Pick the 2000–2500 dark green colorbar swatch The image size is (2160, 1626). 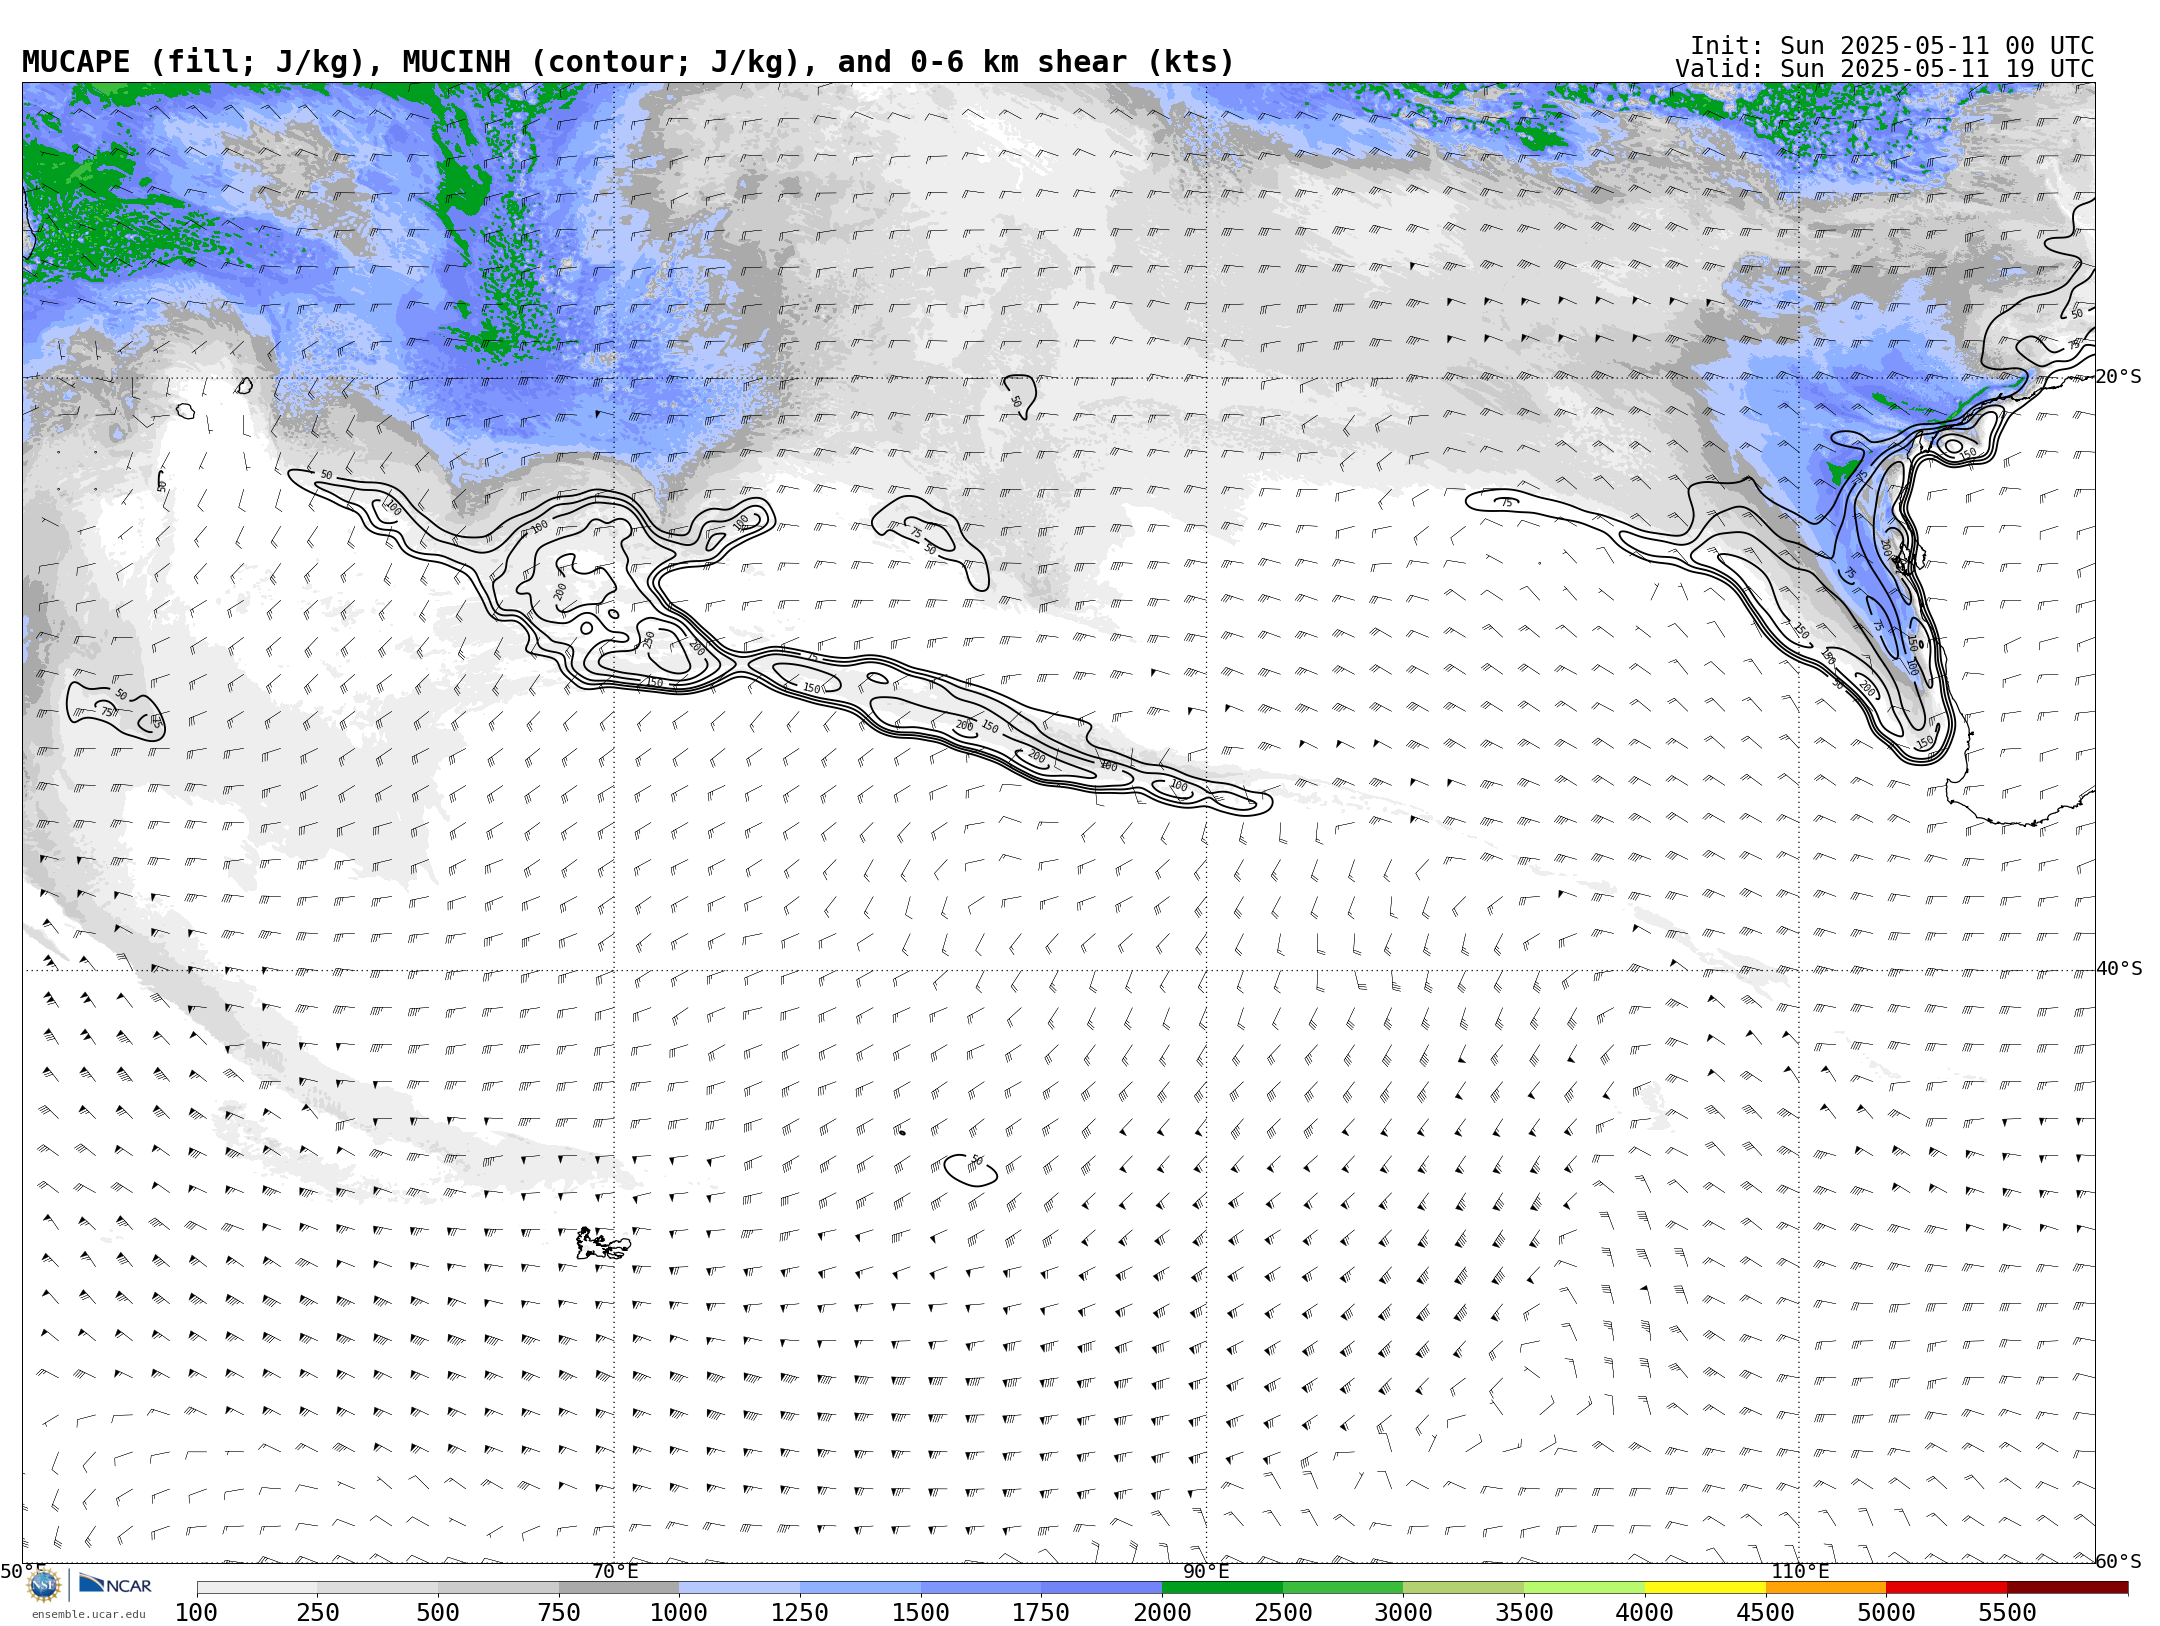[1222, 1587]
